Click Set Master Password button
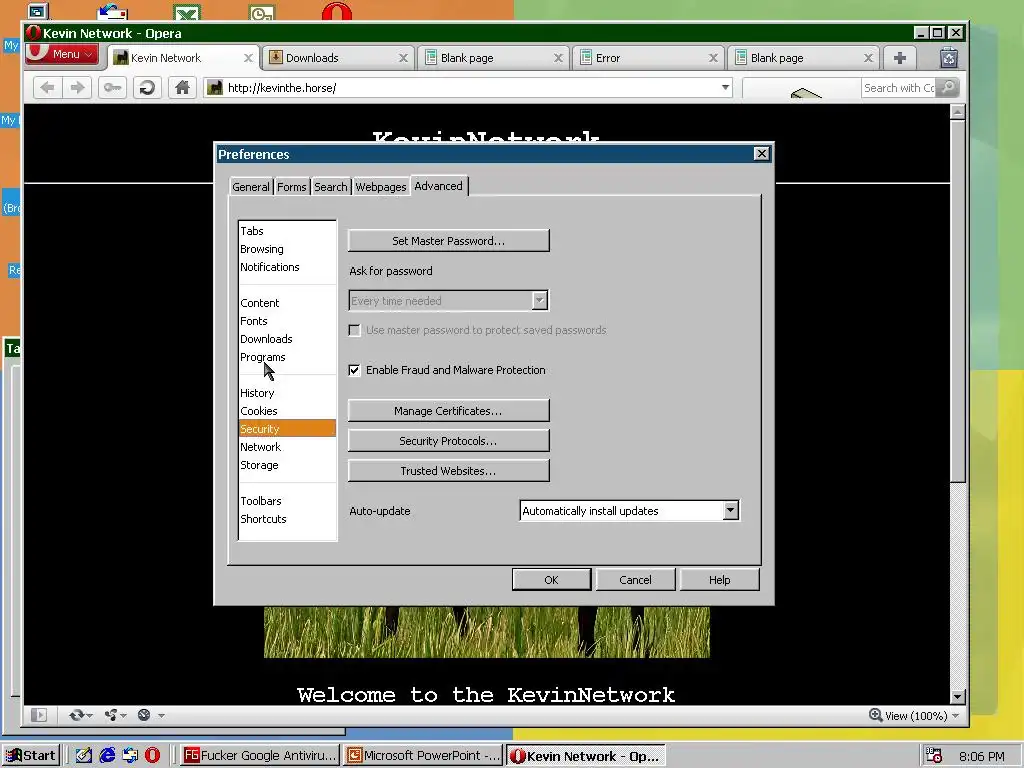Viewport: 1024px width, 768px height. (x=449, y=240)
